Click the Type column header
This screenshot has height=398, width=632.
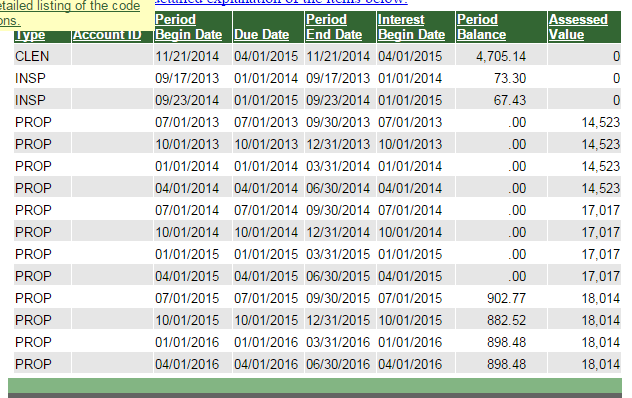(30, 35)
